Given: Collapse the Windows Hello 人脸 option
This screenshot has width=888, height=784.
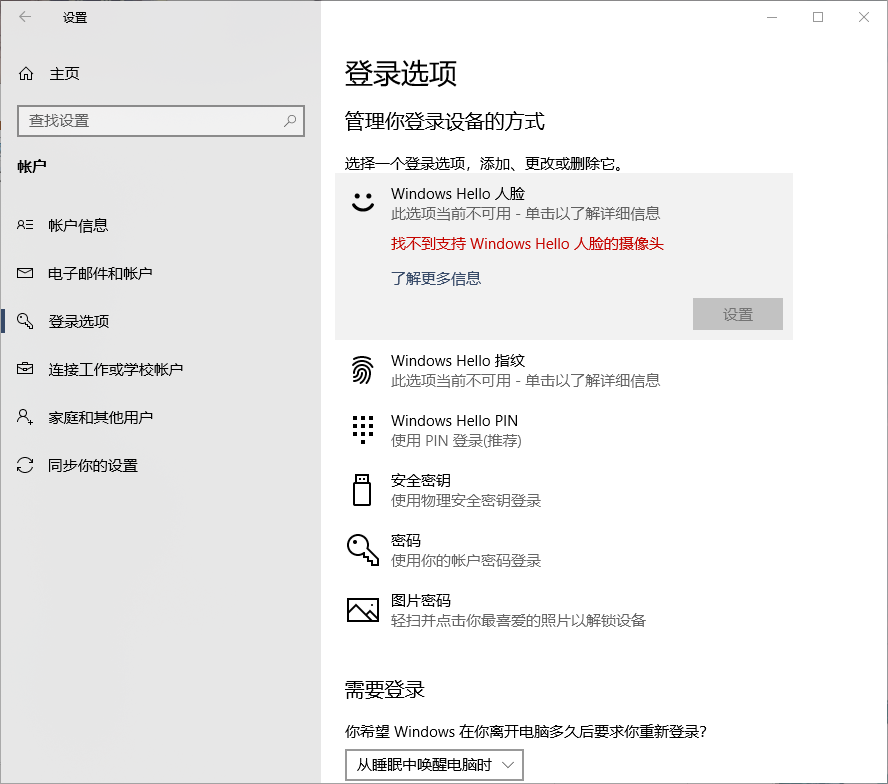Looking at the screenshot, I should [x=563, y=202].
